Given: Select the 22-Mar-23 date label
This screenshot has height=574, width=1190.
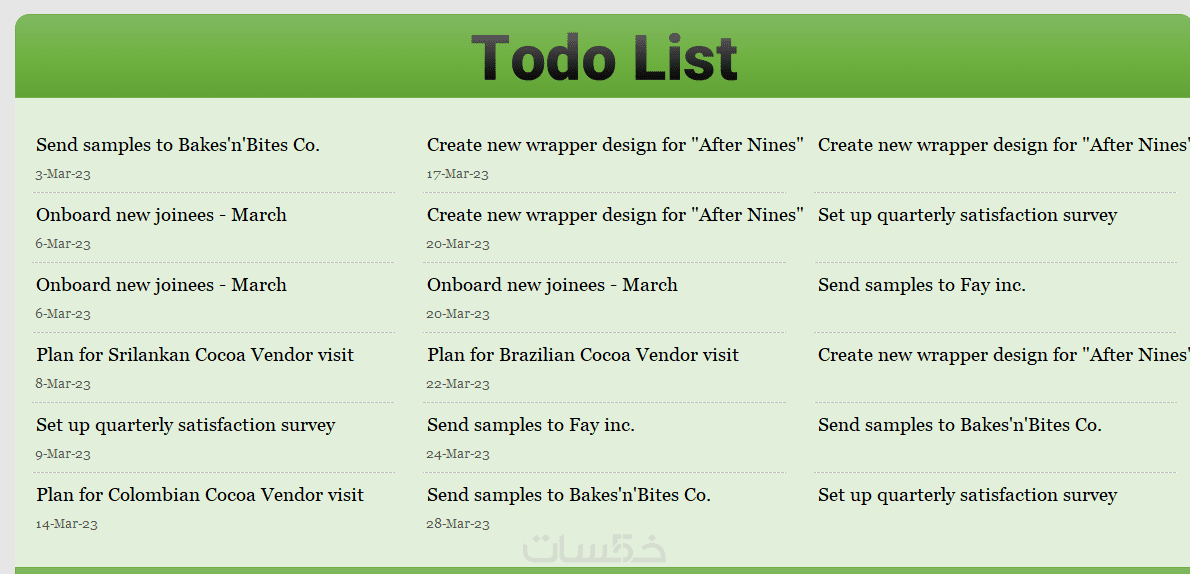Looking at the screenshot, I should (458, 384).
